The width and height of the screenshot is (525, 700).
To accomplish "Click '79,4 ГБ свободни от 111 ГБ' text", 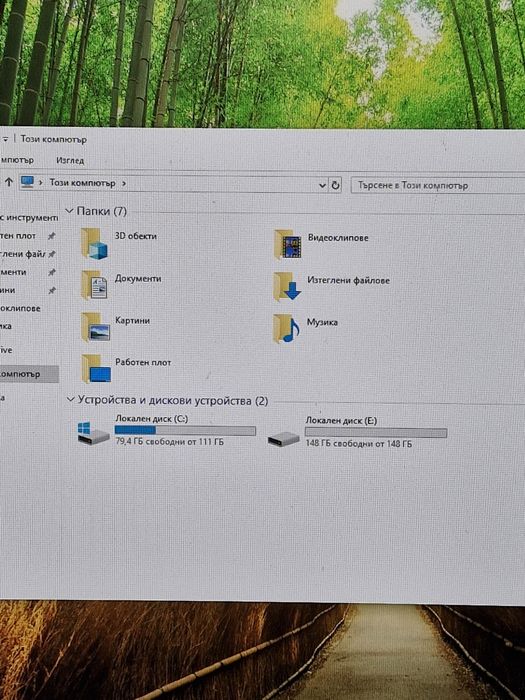I will click(169, 442).
